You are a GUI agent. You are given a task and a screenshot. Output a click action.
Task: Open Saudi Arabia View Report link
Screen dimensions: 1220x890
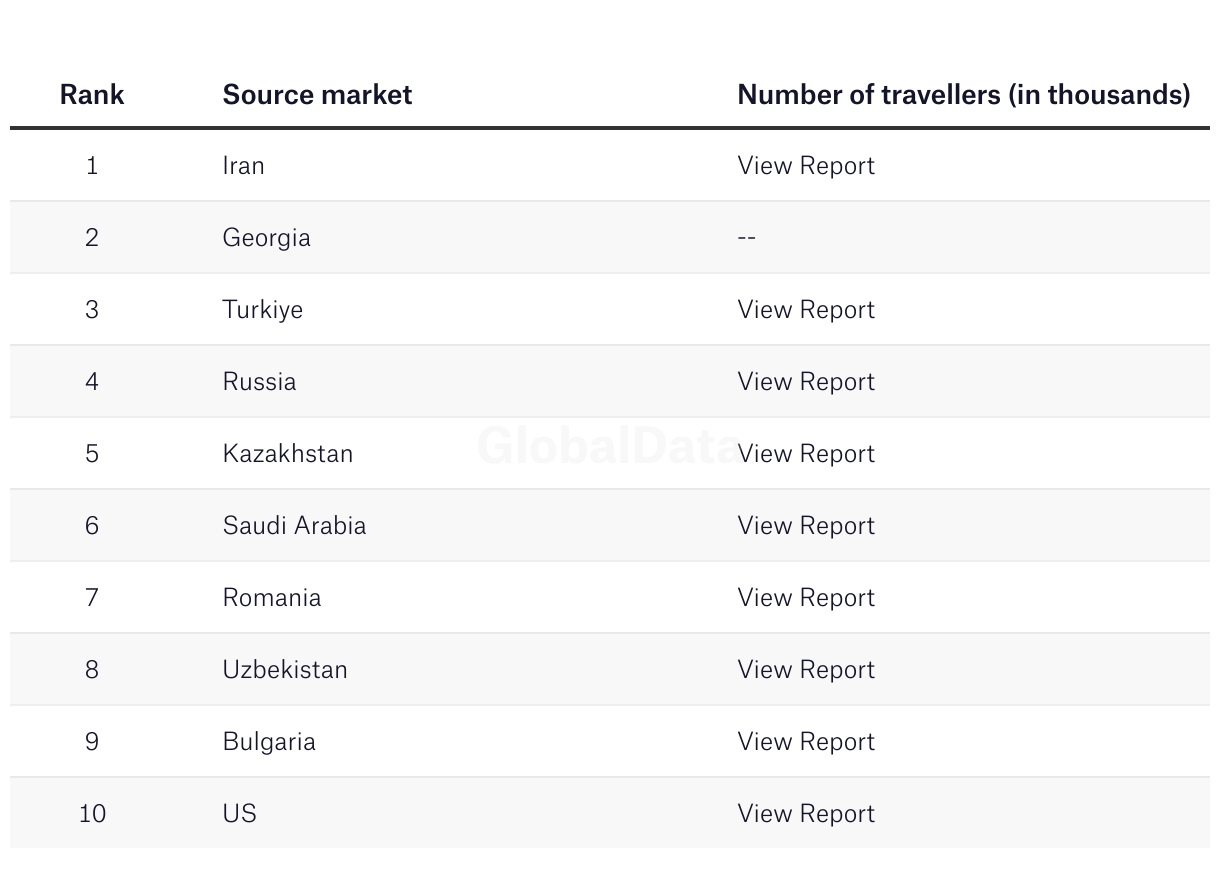tap(806, 526)
